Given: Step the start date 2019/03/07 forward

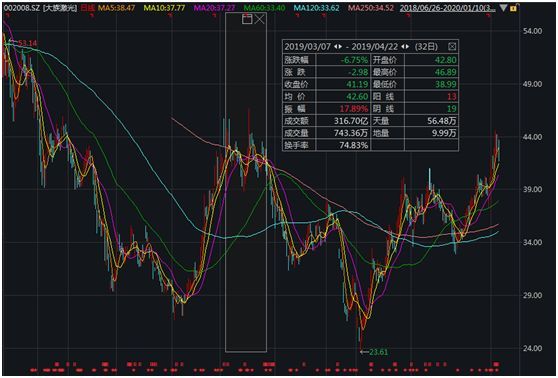Looking at the screenshot, I should click(x=341, y=47).
